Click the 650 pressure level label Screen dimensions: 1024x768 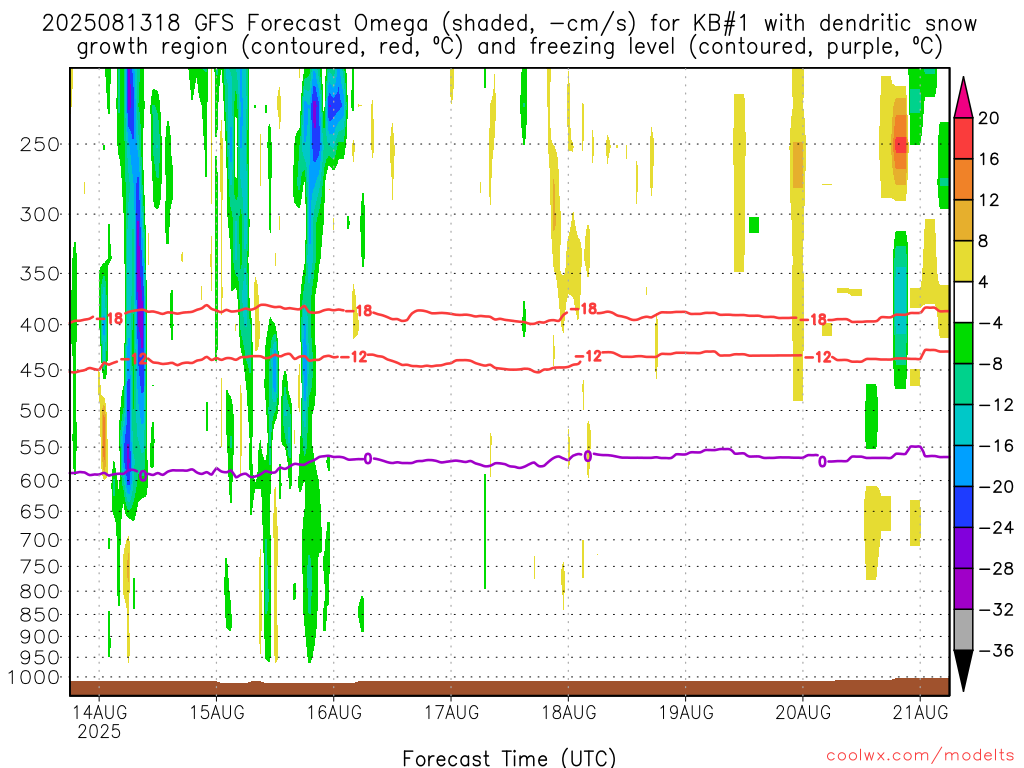point(40,511)
